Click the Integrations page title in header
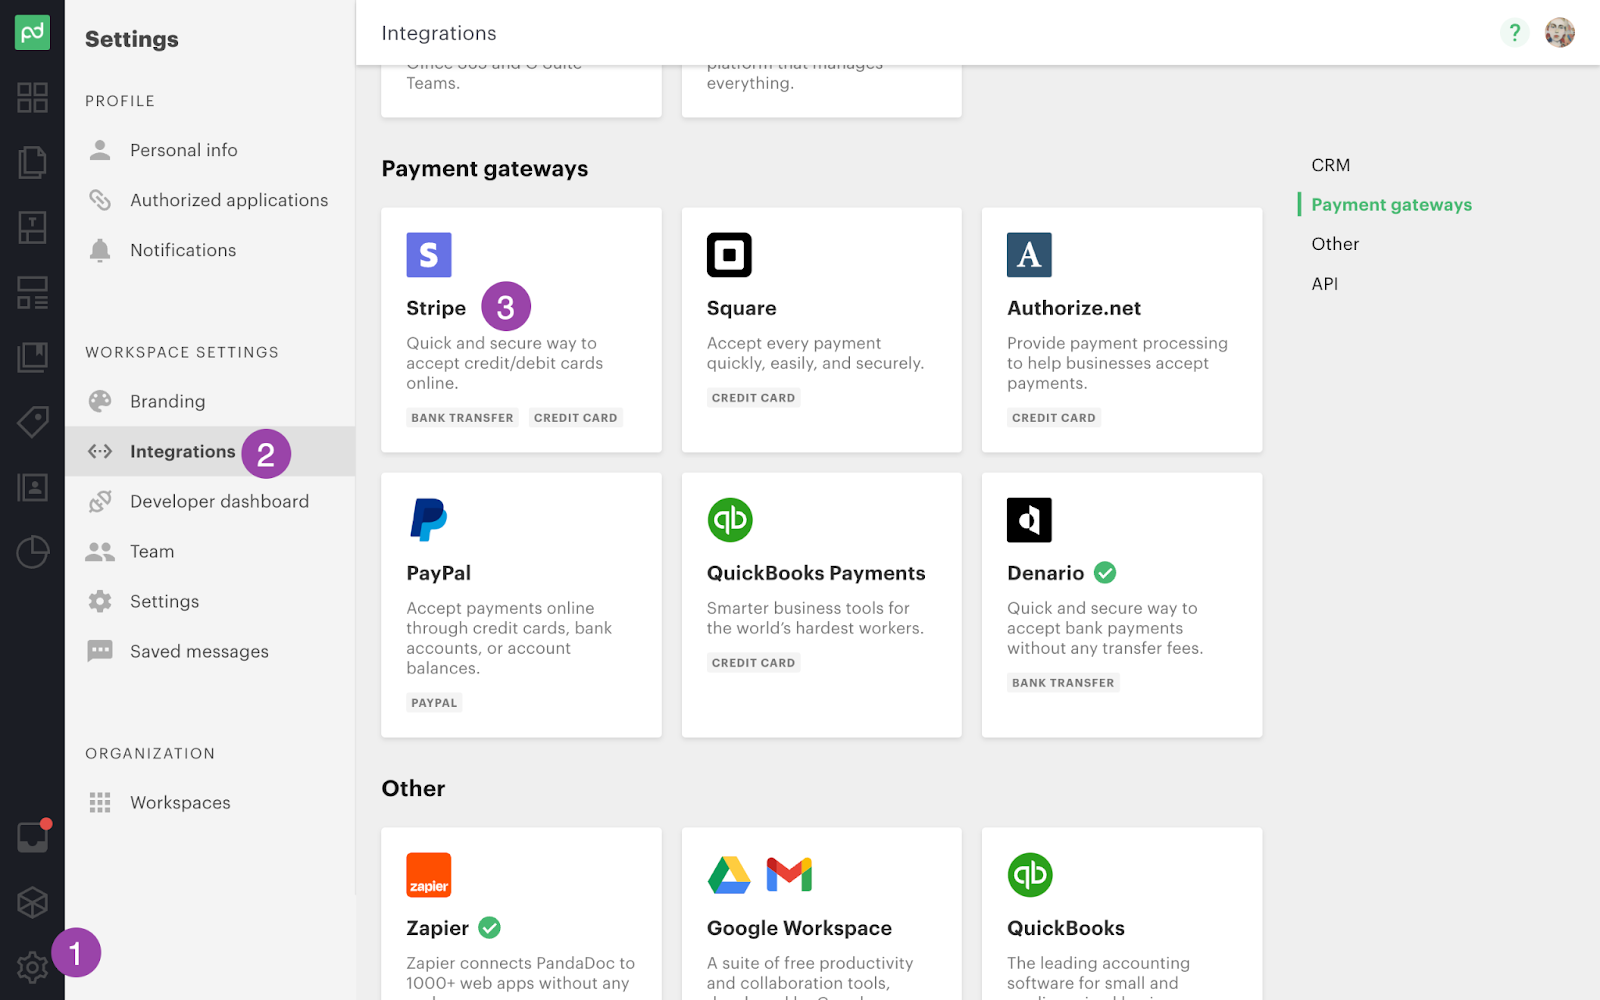Screen dimensions: 1600x1000 coord(439,33)
